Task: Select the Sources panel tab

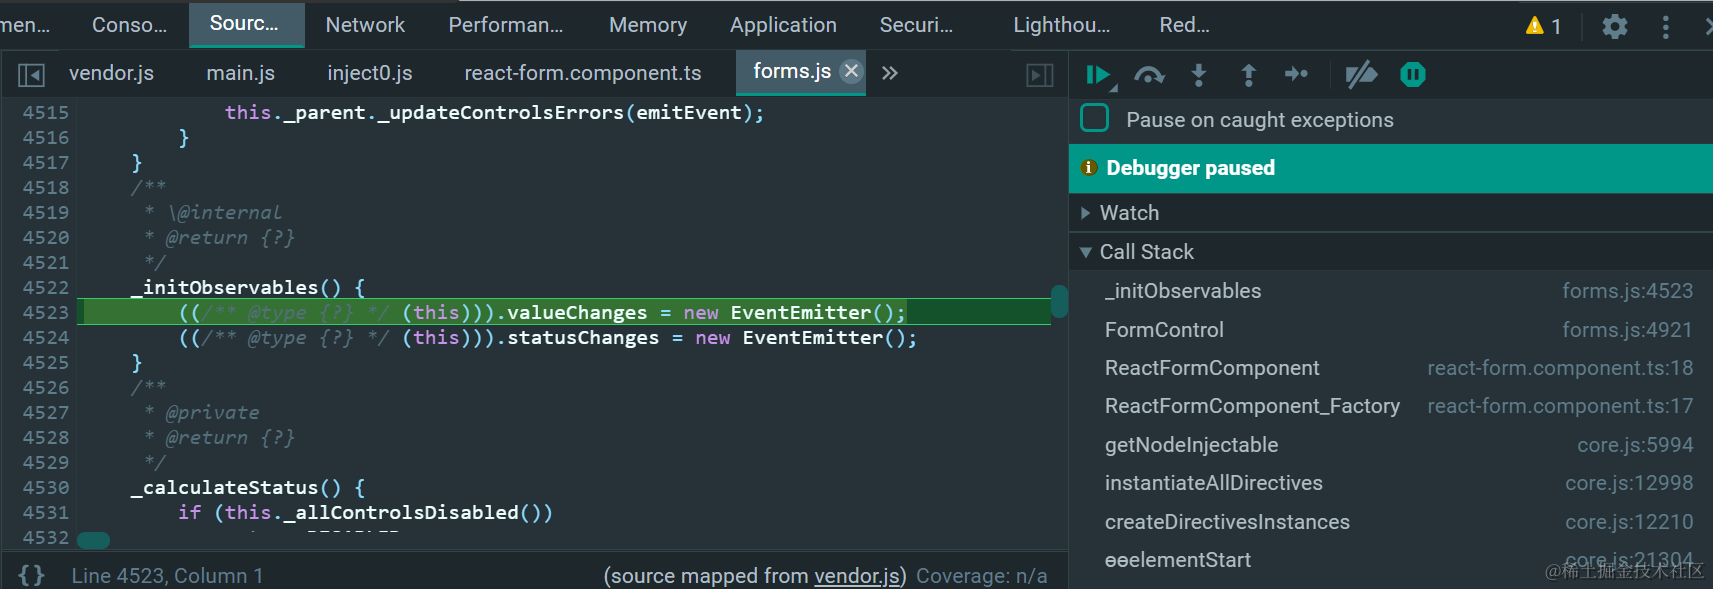Action: coord(245,24)
